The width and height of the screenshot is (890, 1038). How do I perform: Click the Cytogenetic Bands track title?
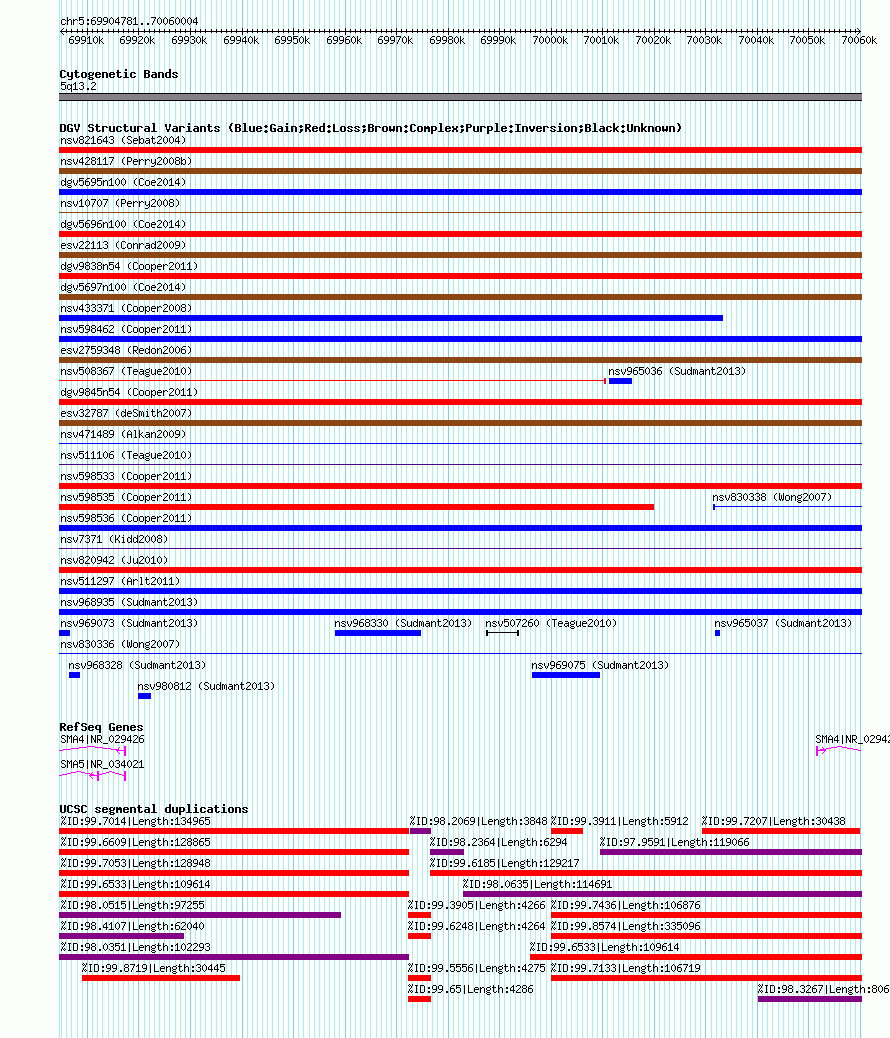click(119, 74)
